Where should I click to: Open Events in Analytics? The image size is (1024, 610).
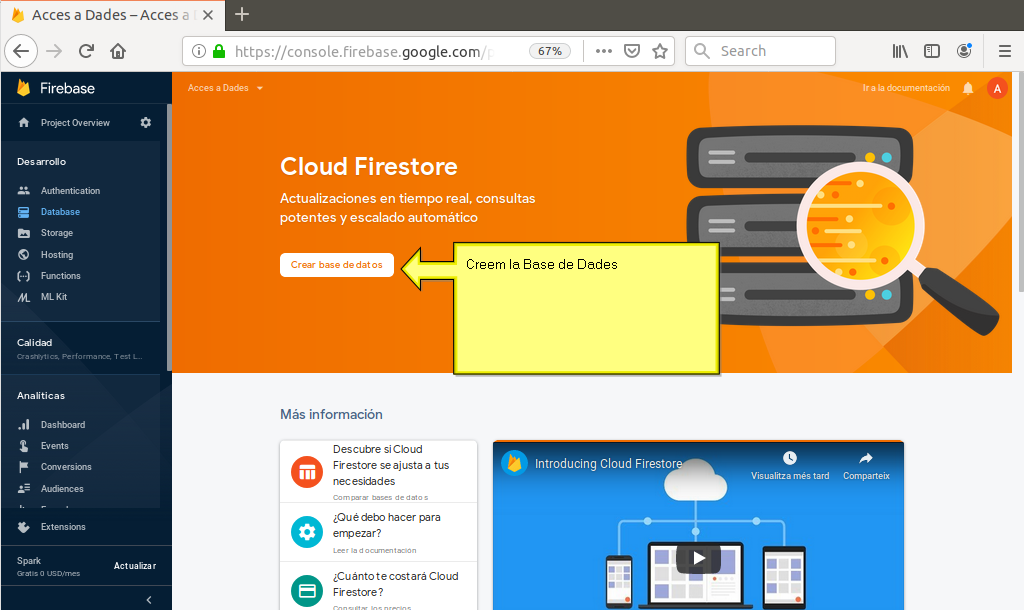(54, 445)
